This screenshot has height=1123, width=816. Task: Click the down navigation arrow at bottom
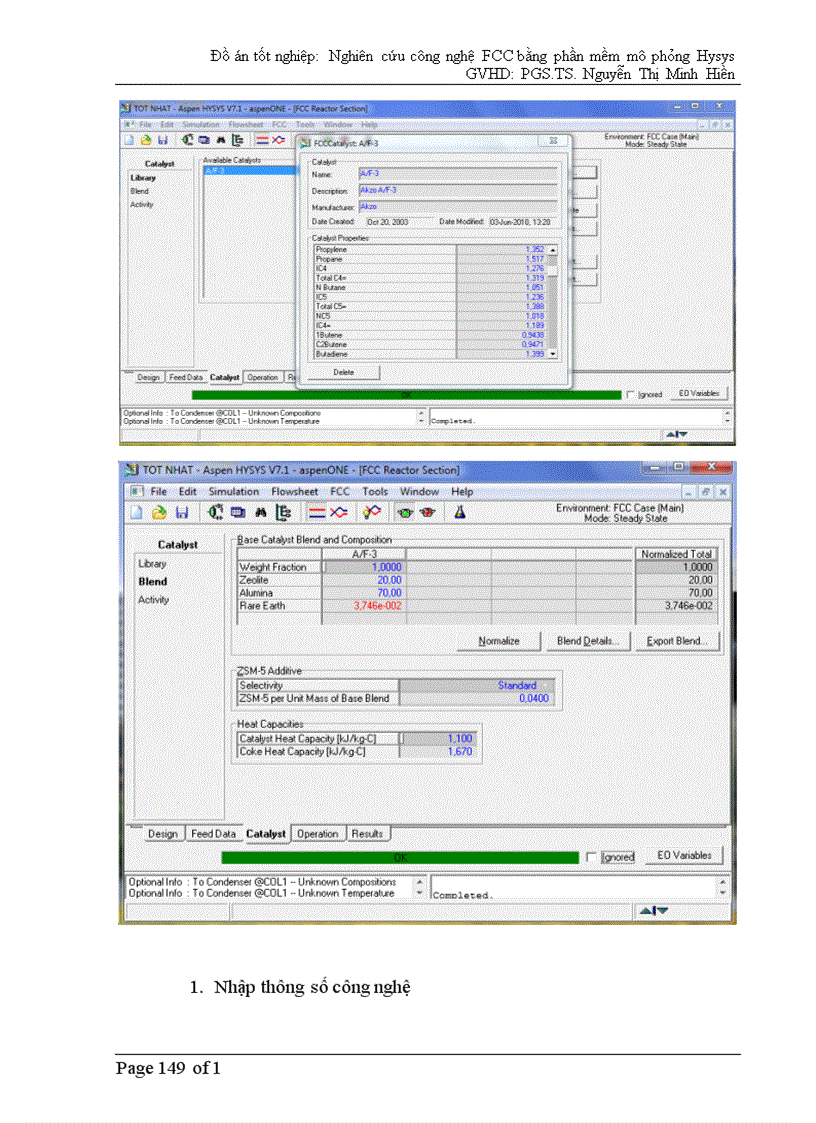[x=662, y=910]
